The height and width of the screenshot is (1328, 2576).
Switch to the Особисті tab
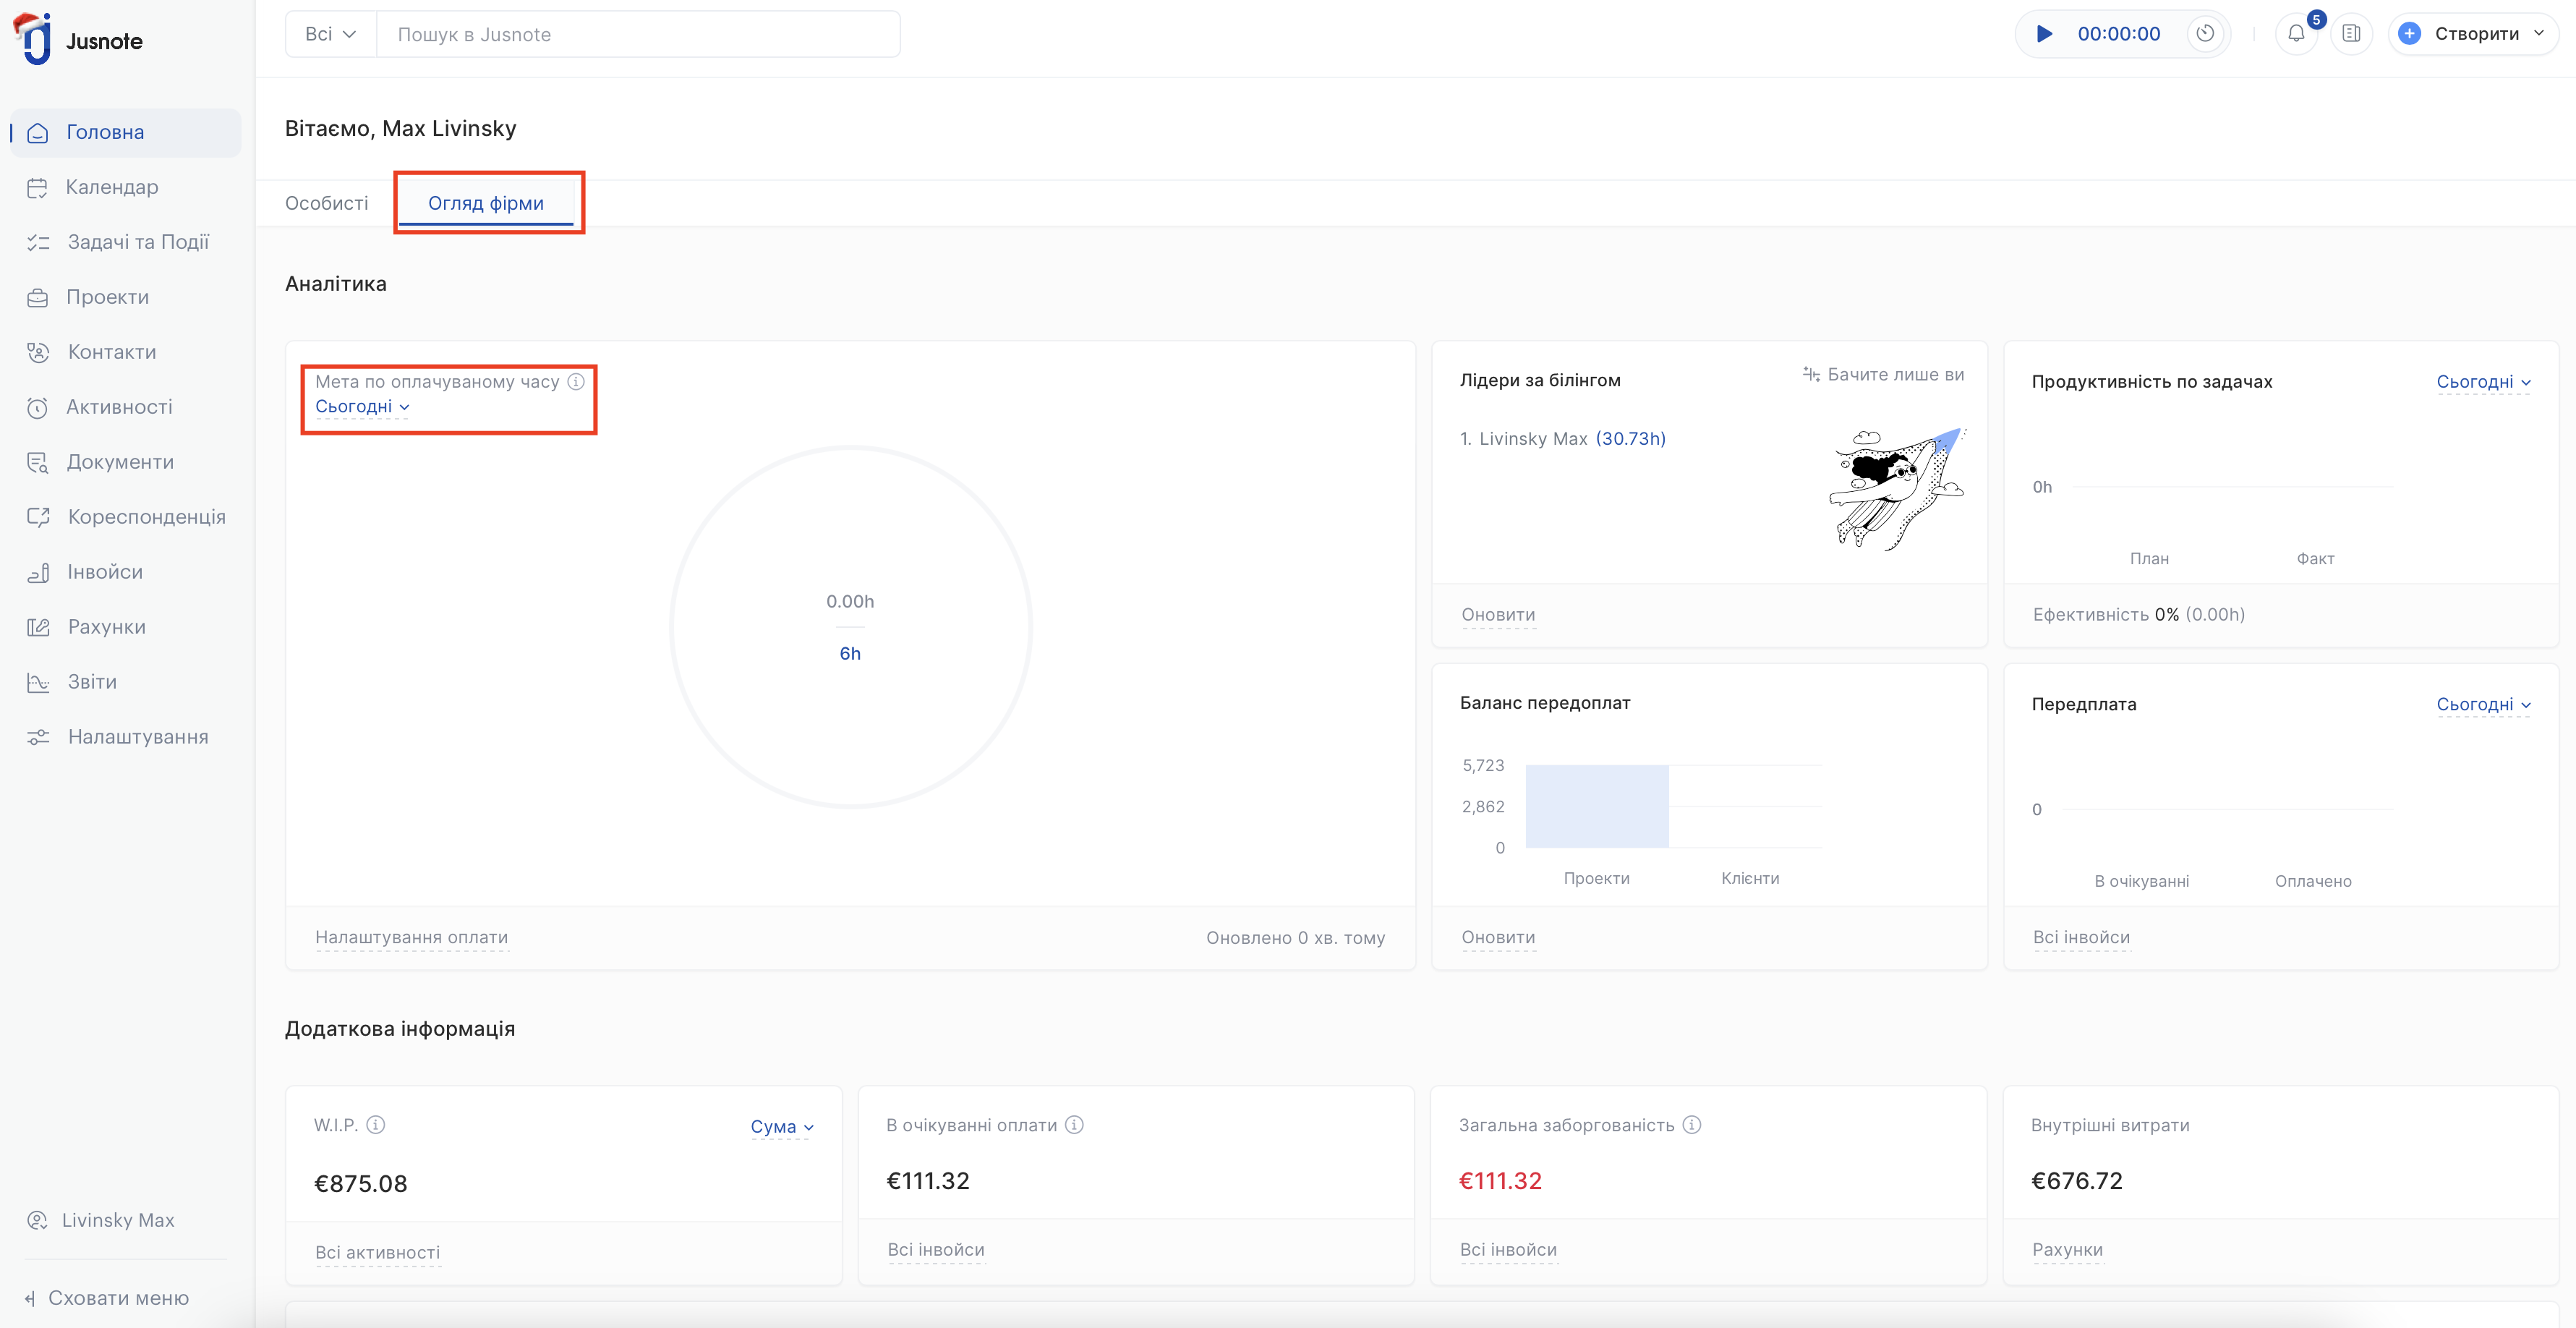[327, 203]
